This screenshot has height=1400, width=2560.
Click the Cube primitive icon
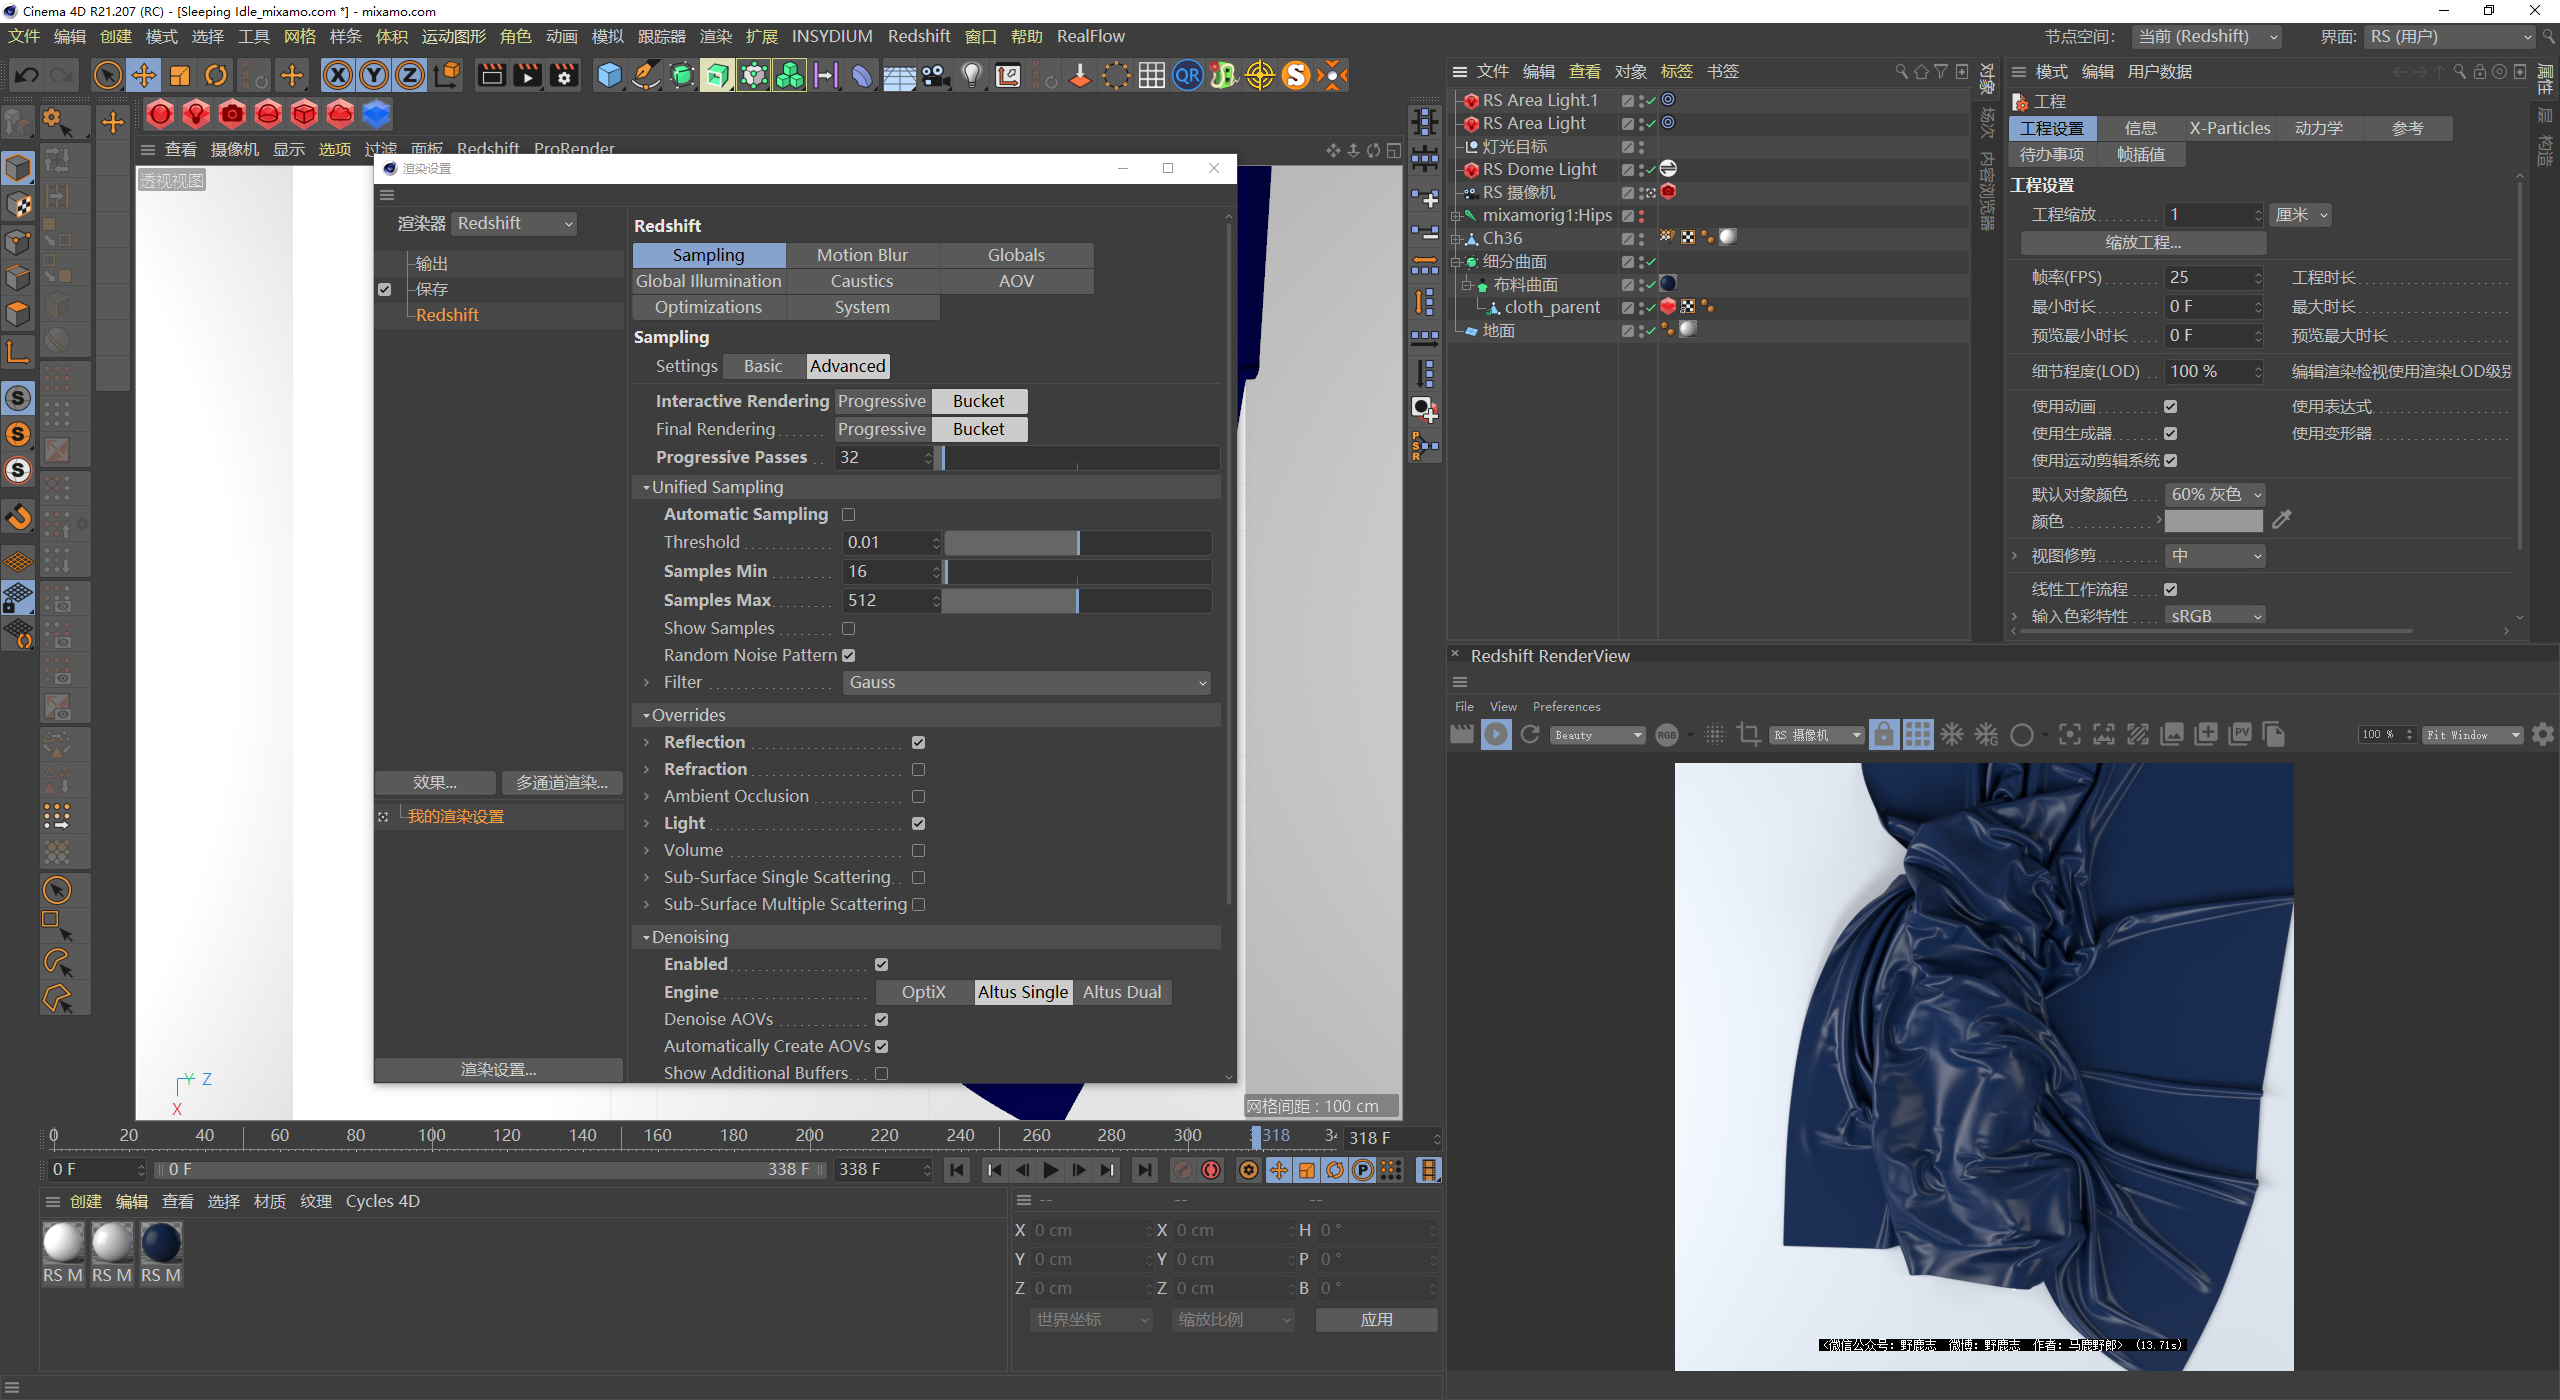(609, 75)
